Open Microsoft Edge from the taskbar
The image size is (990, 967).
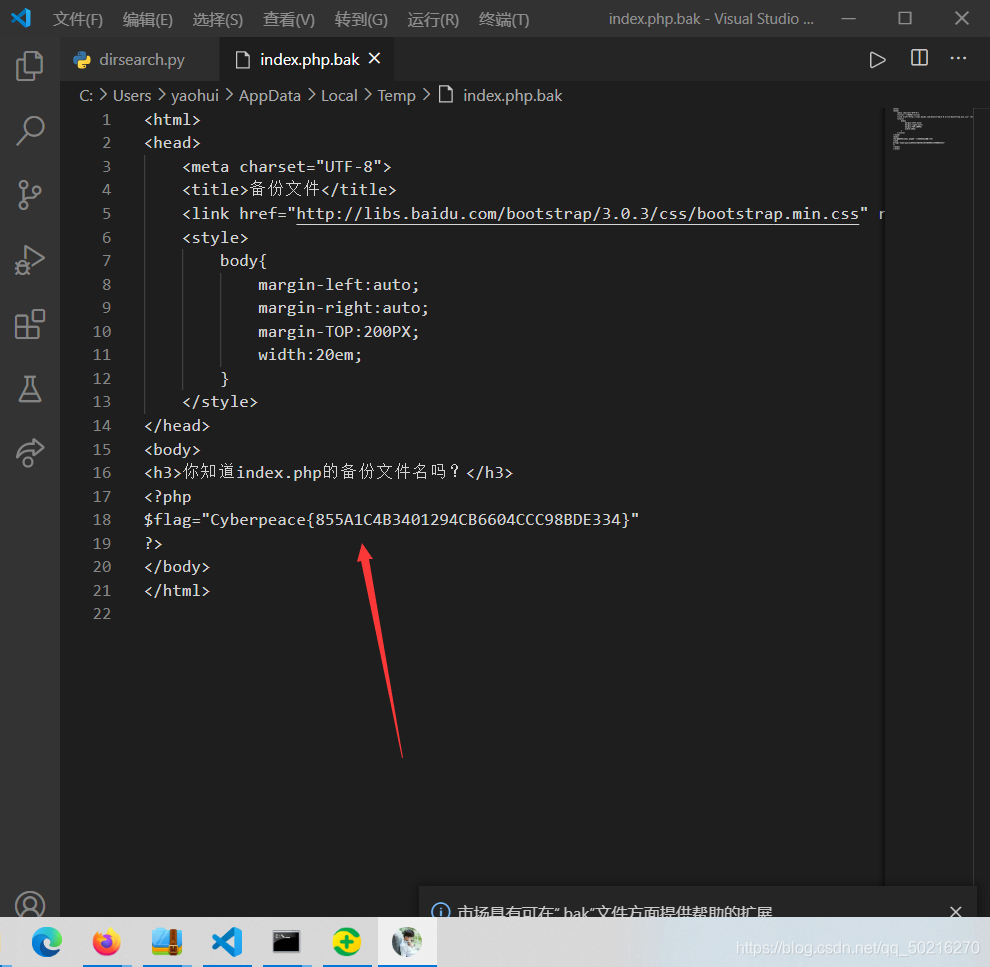[47, 942]
